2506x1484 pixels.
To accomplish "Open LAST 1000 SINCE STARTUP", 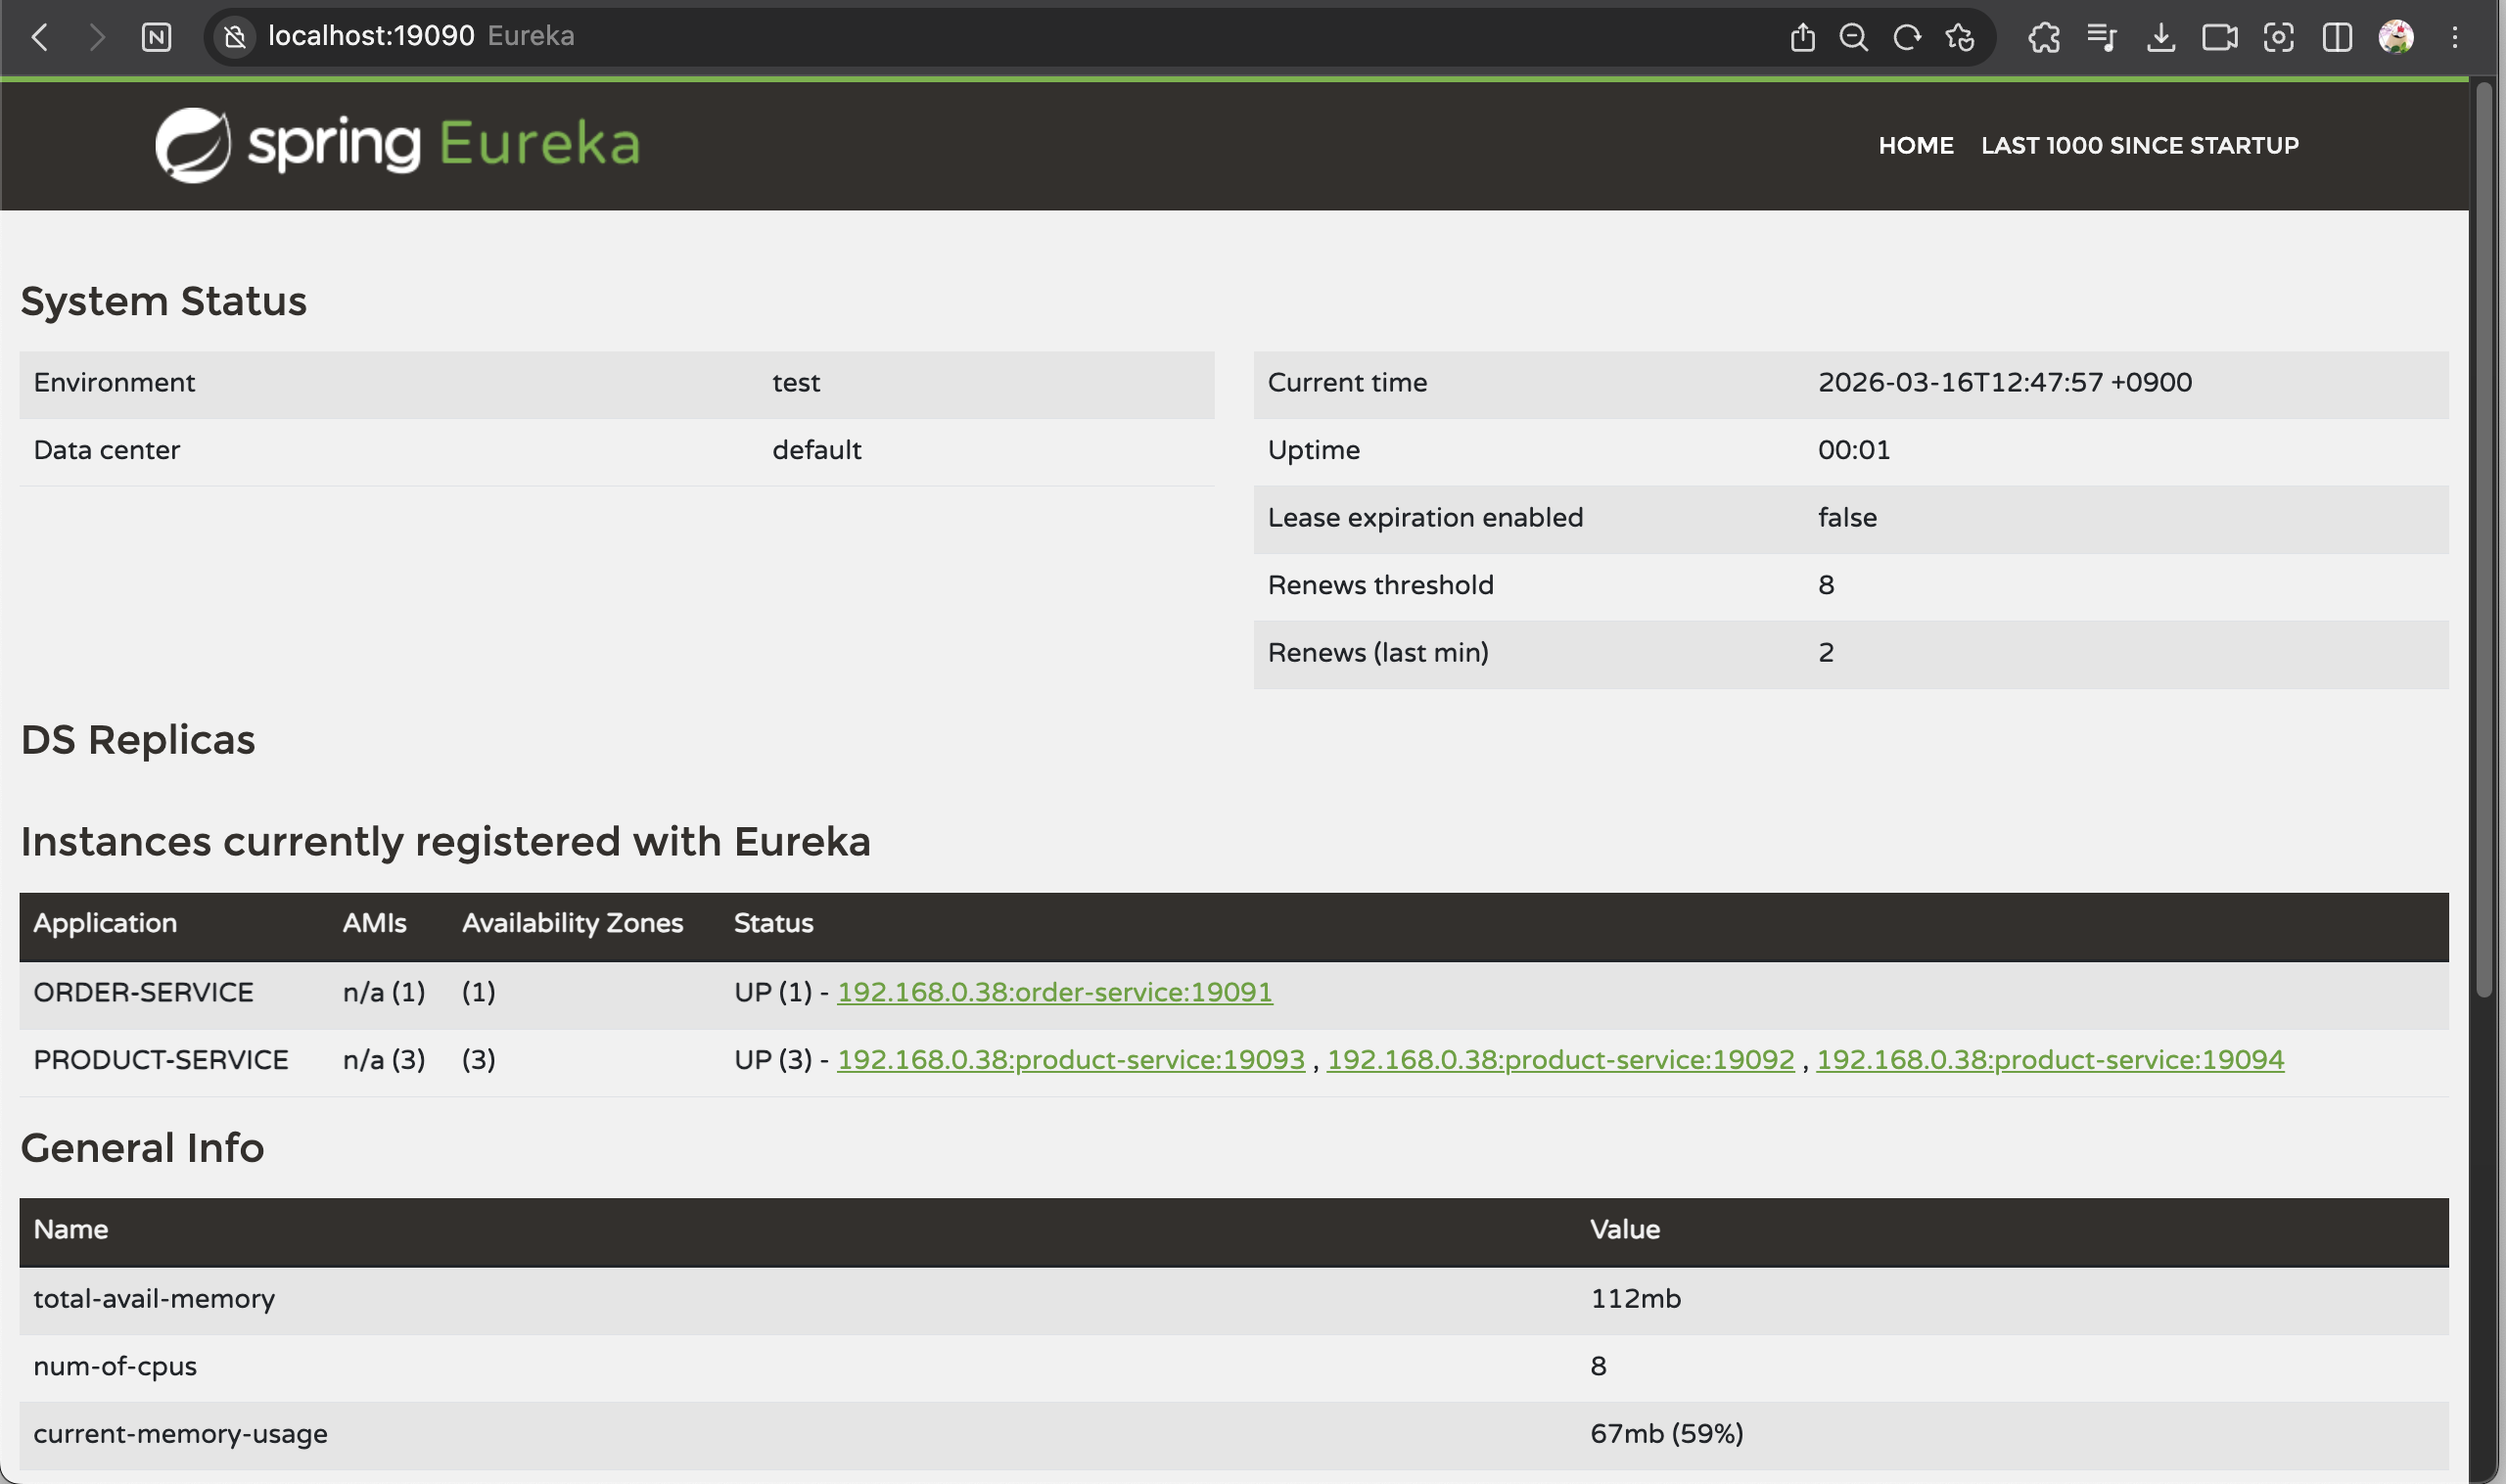I will tap(2138, 145).
